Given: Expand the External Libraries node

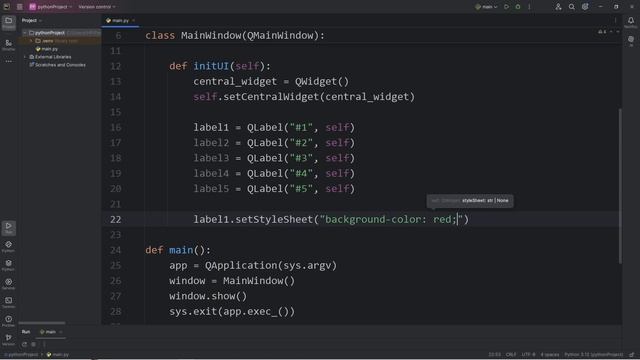Looking at the screenshot, I should [x=25, y=57].
